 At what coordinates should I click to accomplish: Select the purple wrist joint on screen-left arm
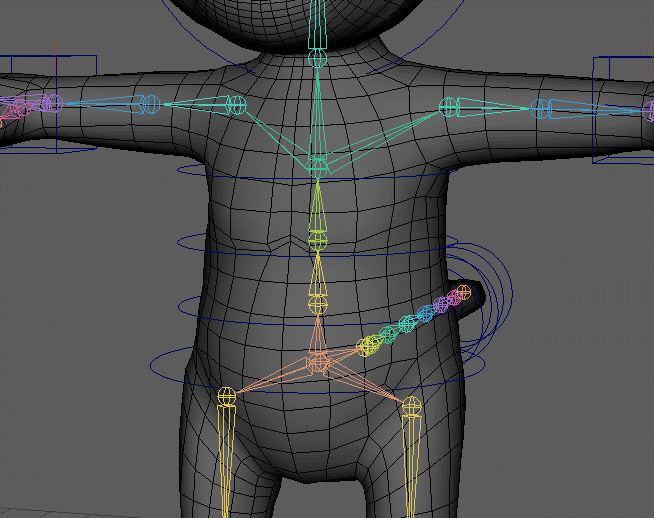[x=53, y=103]
